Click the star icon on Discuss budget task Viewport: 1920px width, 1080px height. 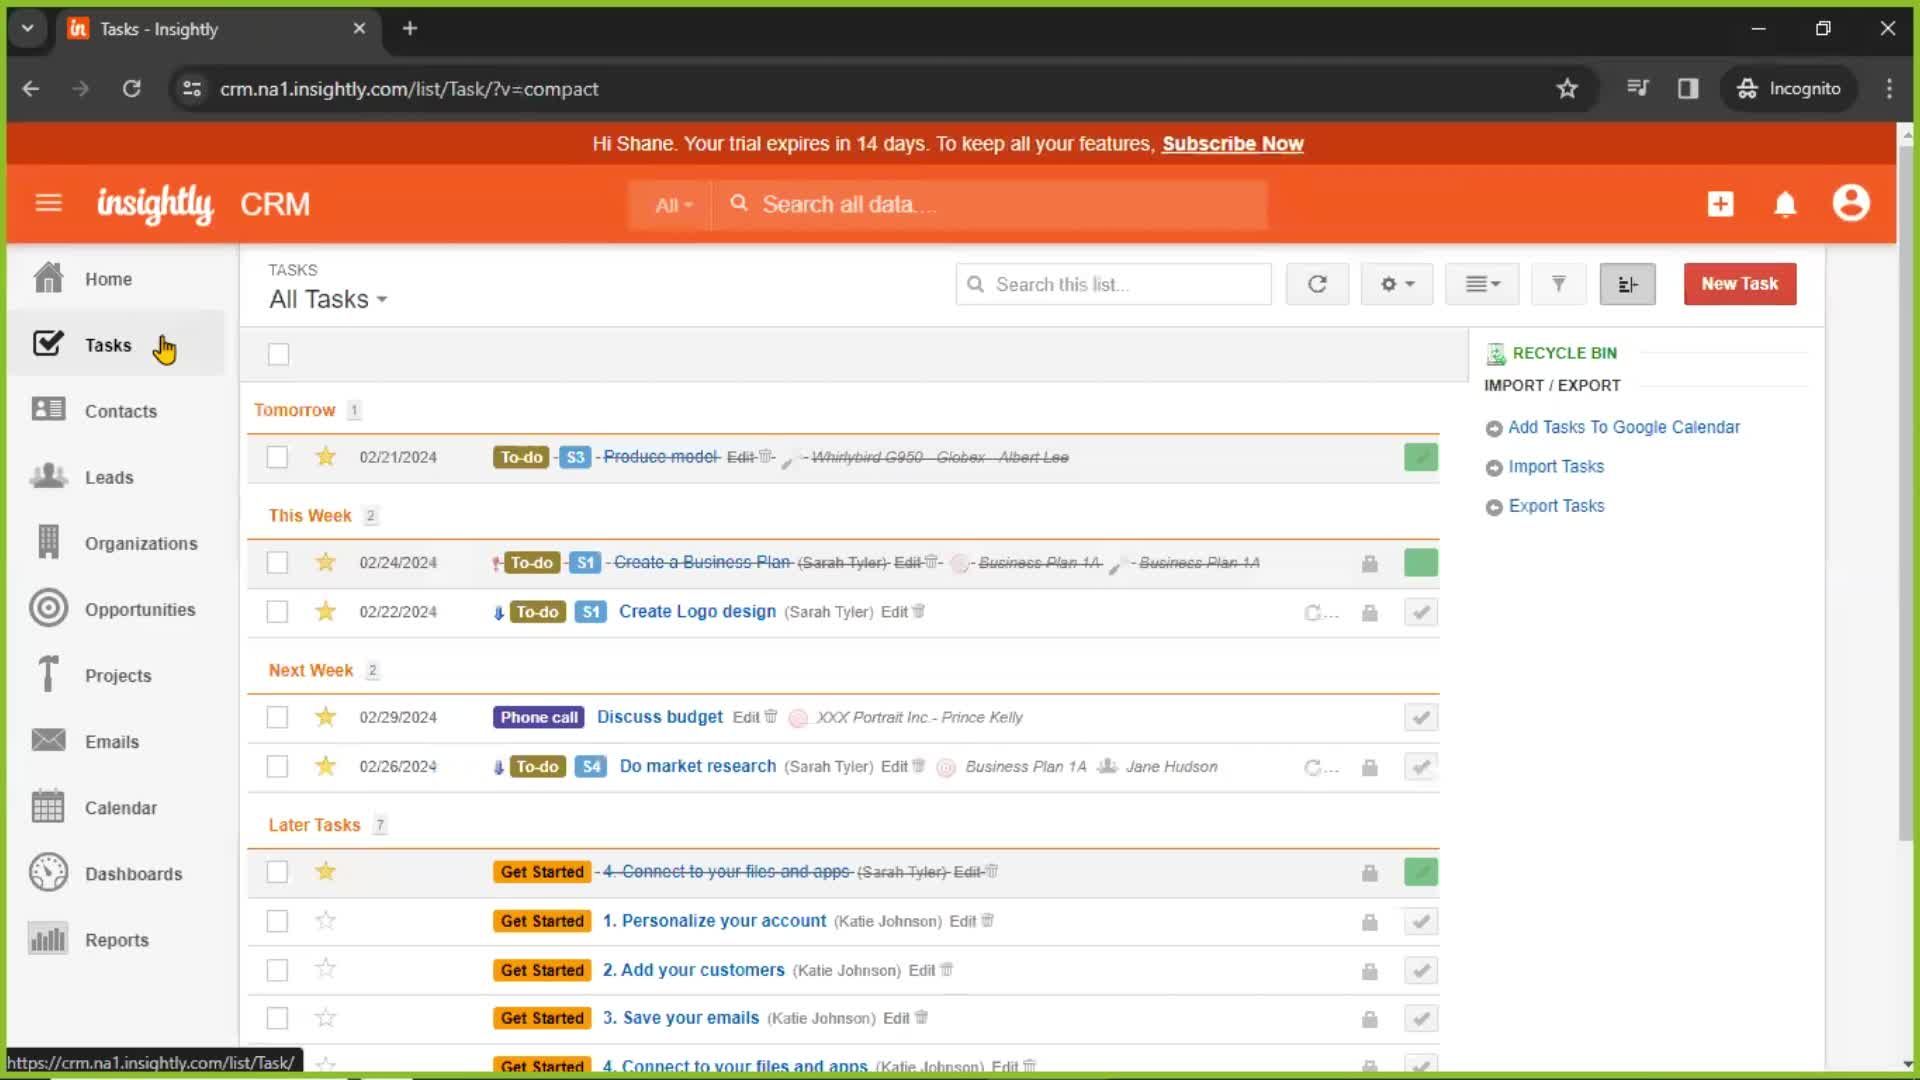coord(324,717)
